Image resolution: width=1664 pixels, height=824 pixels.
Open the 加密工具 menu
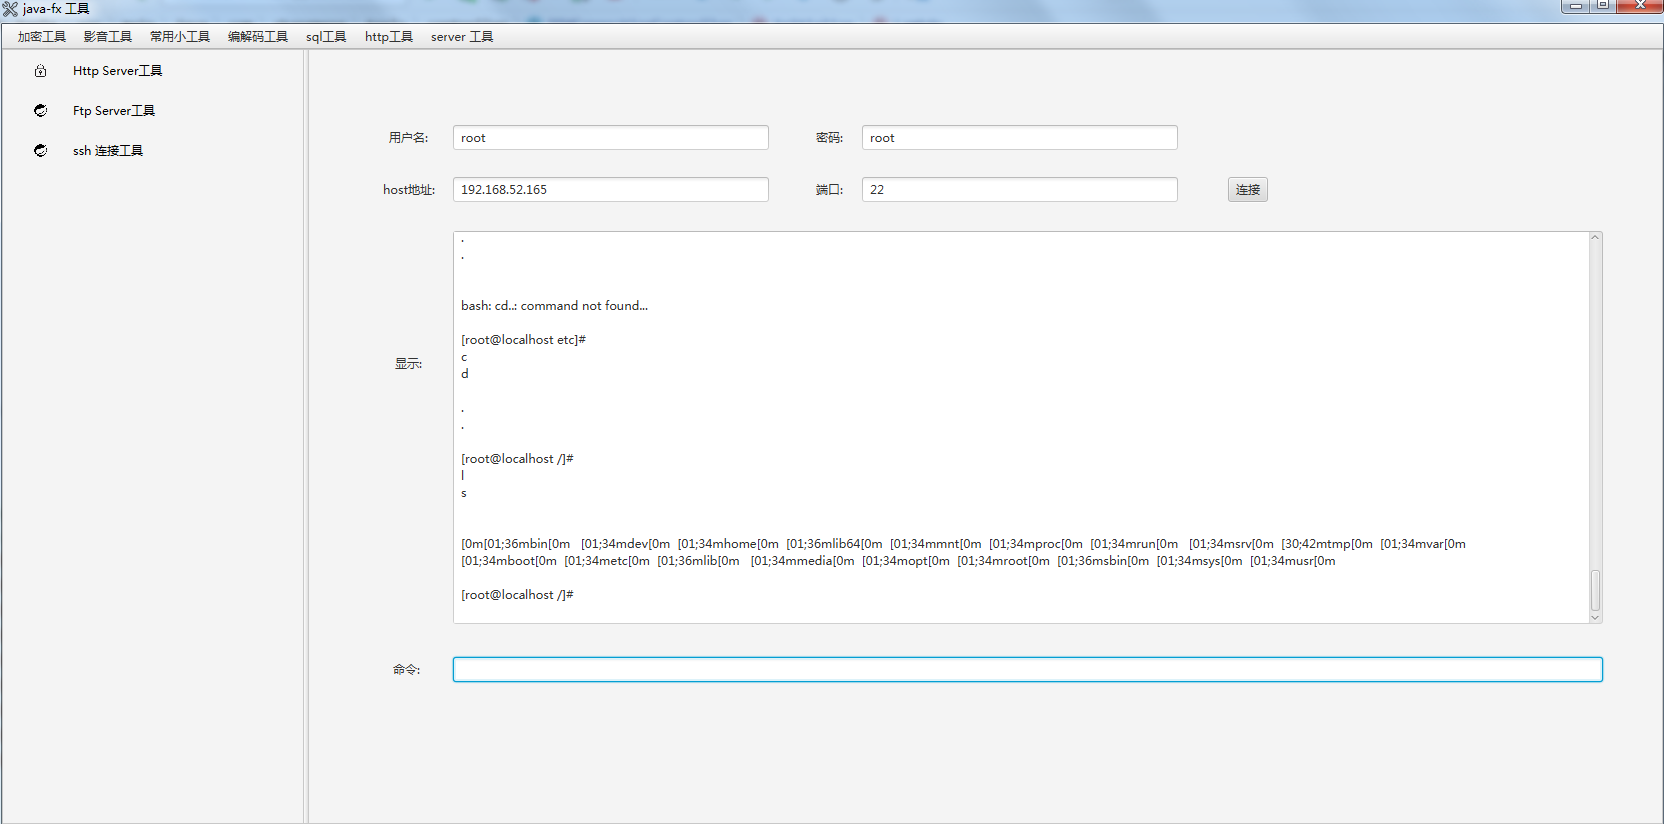click(x=41, y=37)
